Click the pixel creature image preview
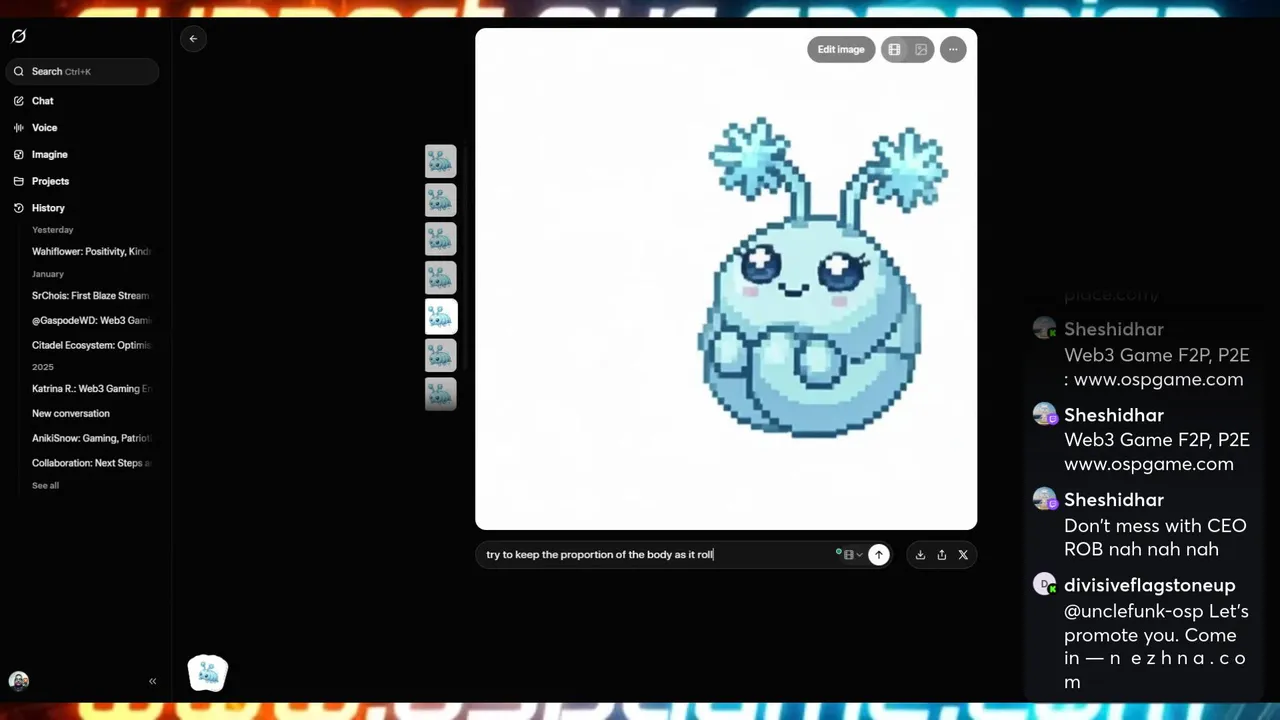1280x720 pixels. pos(726,279)
